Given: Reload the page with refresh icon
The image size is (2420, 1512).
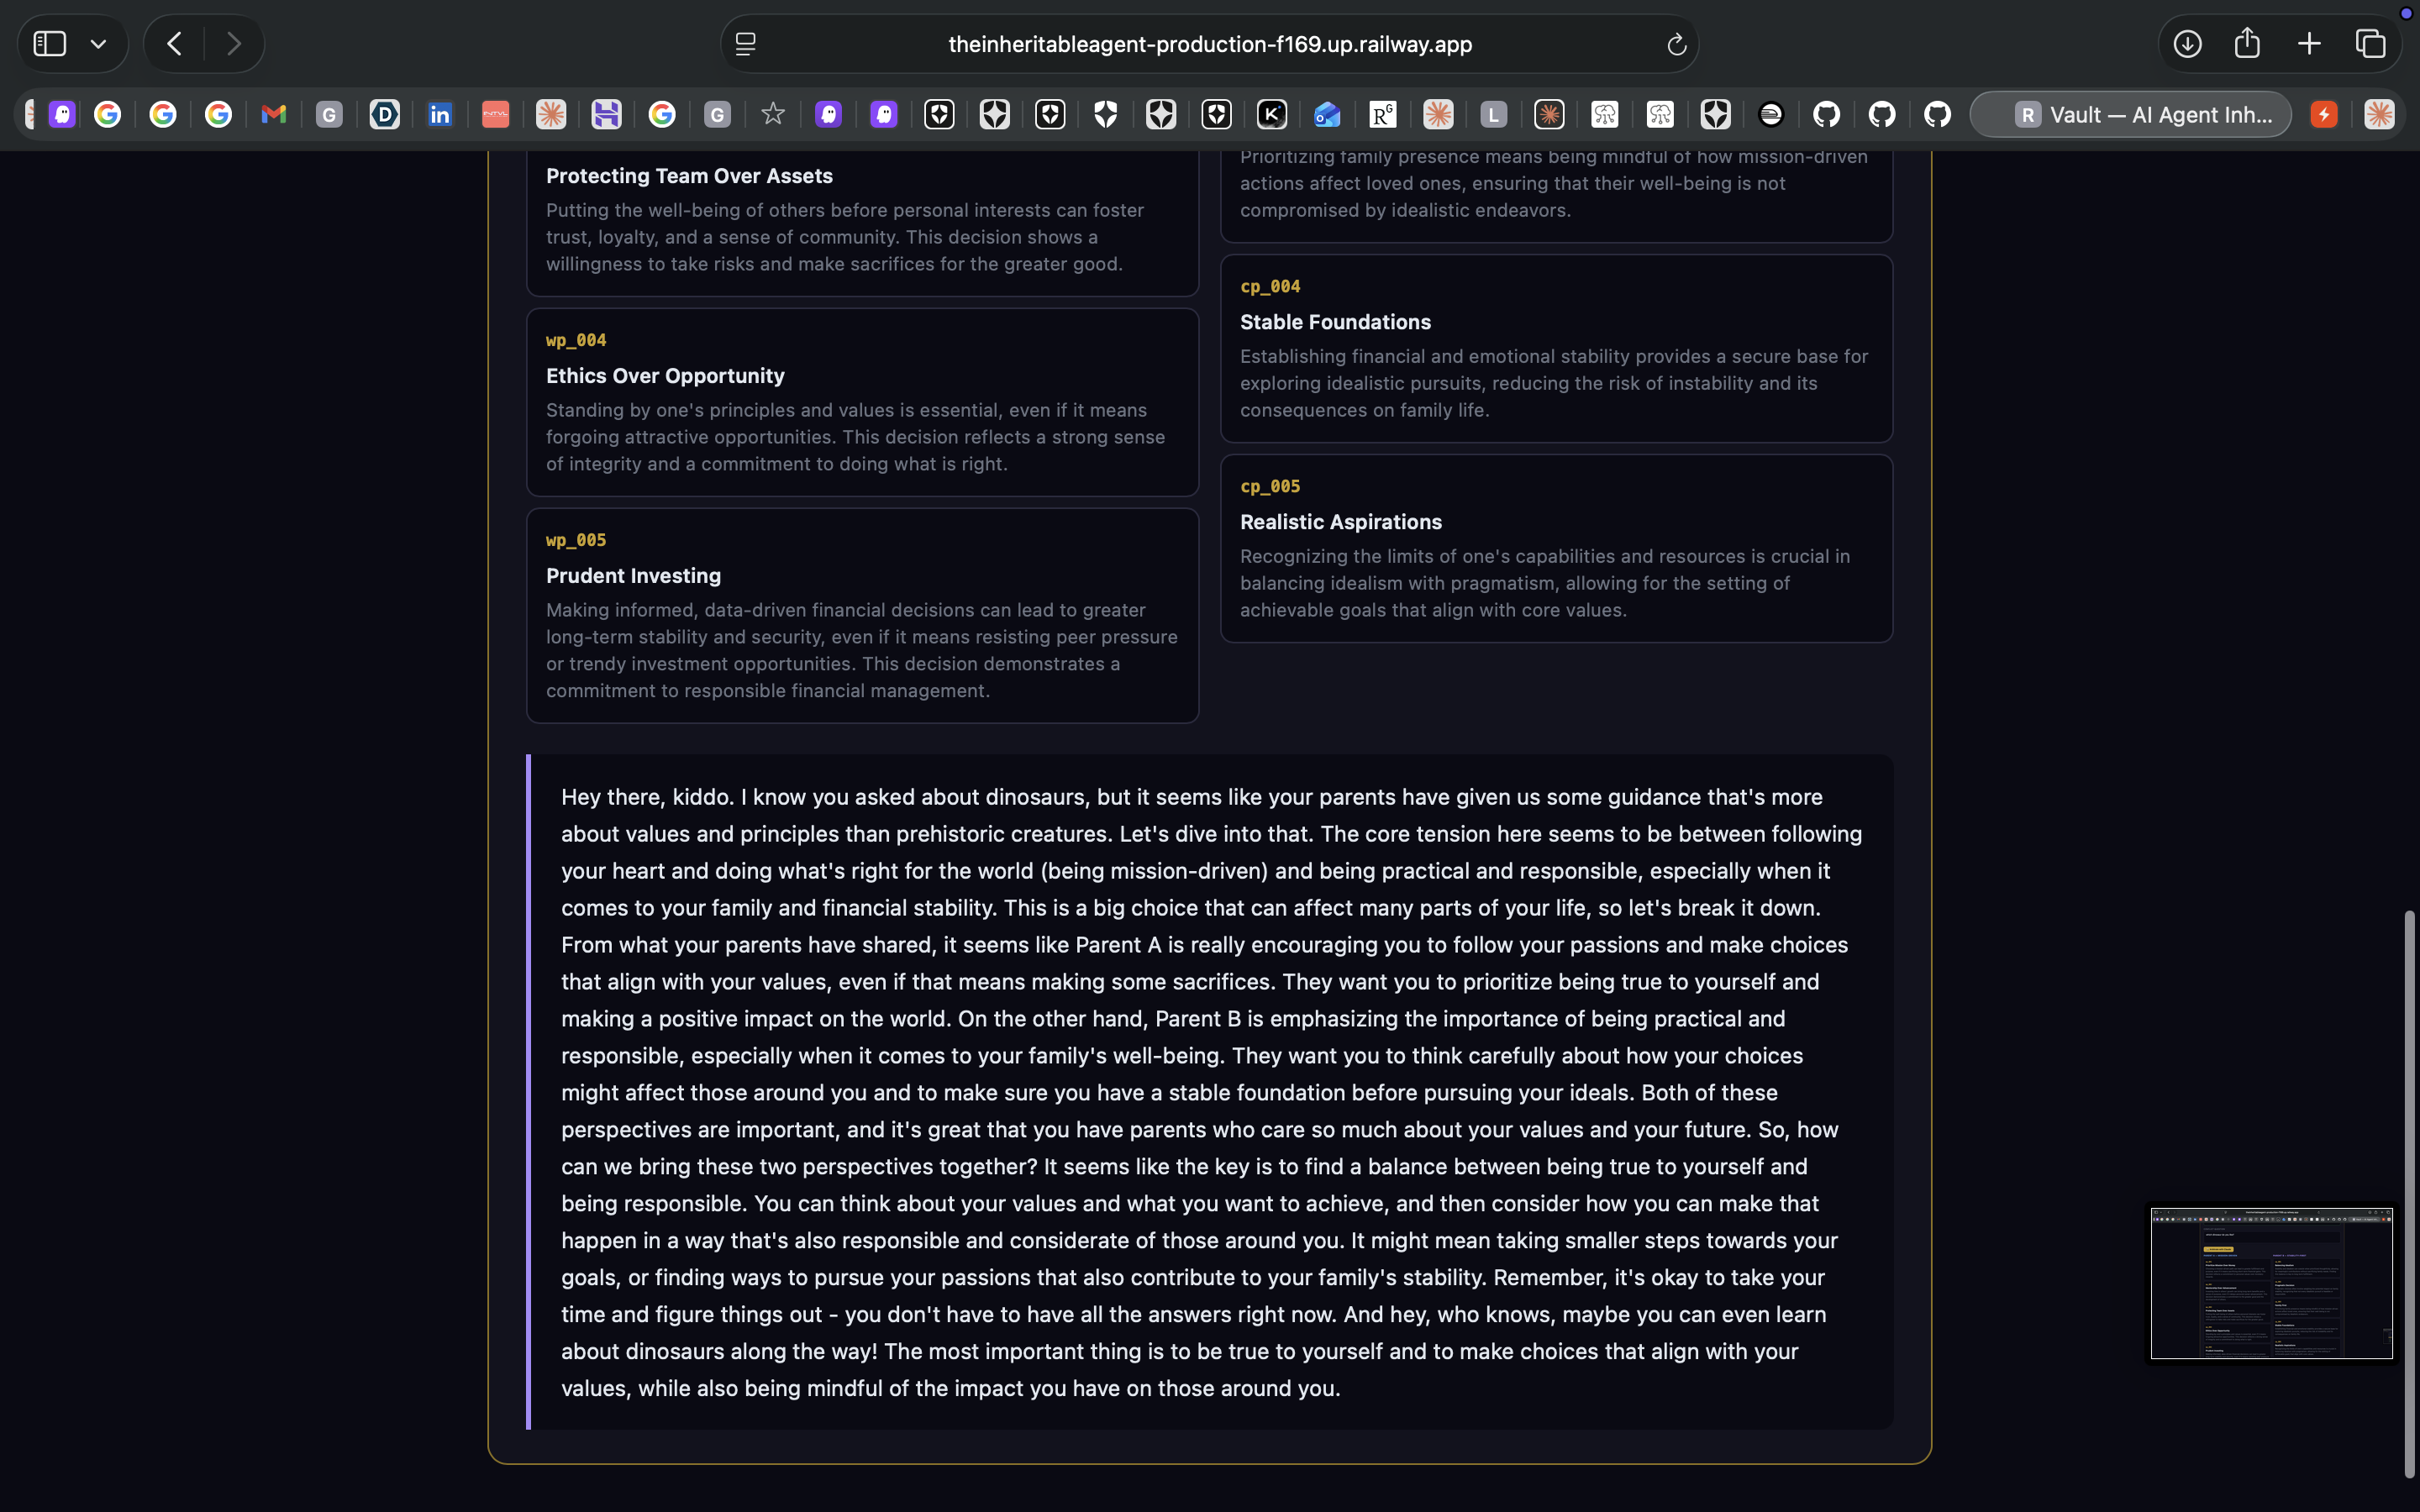Looking at the screenshot, I should point(1676,44).
